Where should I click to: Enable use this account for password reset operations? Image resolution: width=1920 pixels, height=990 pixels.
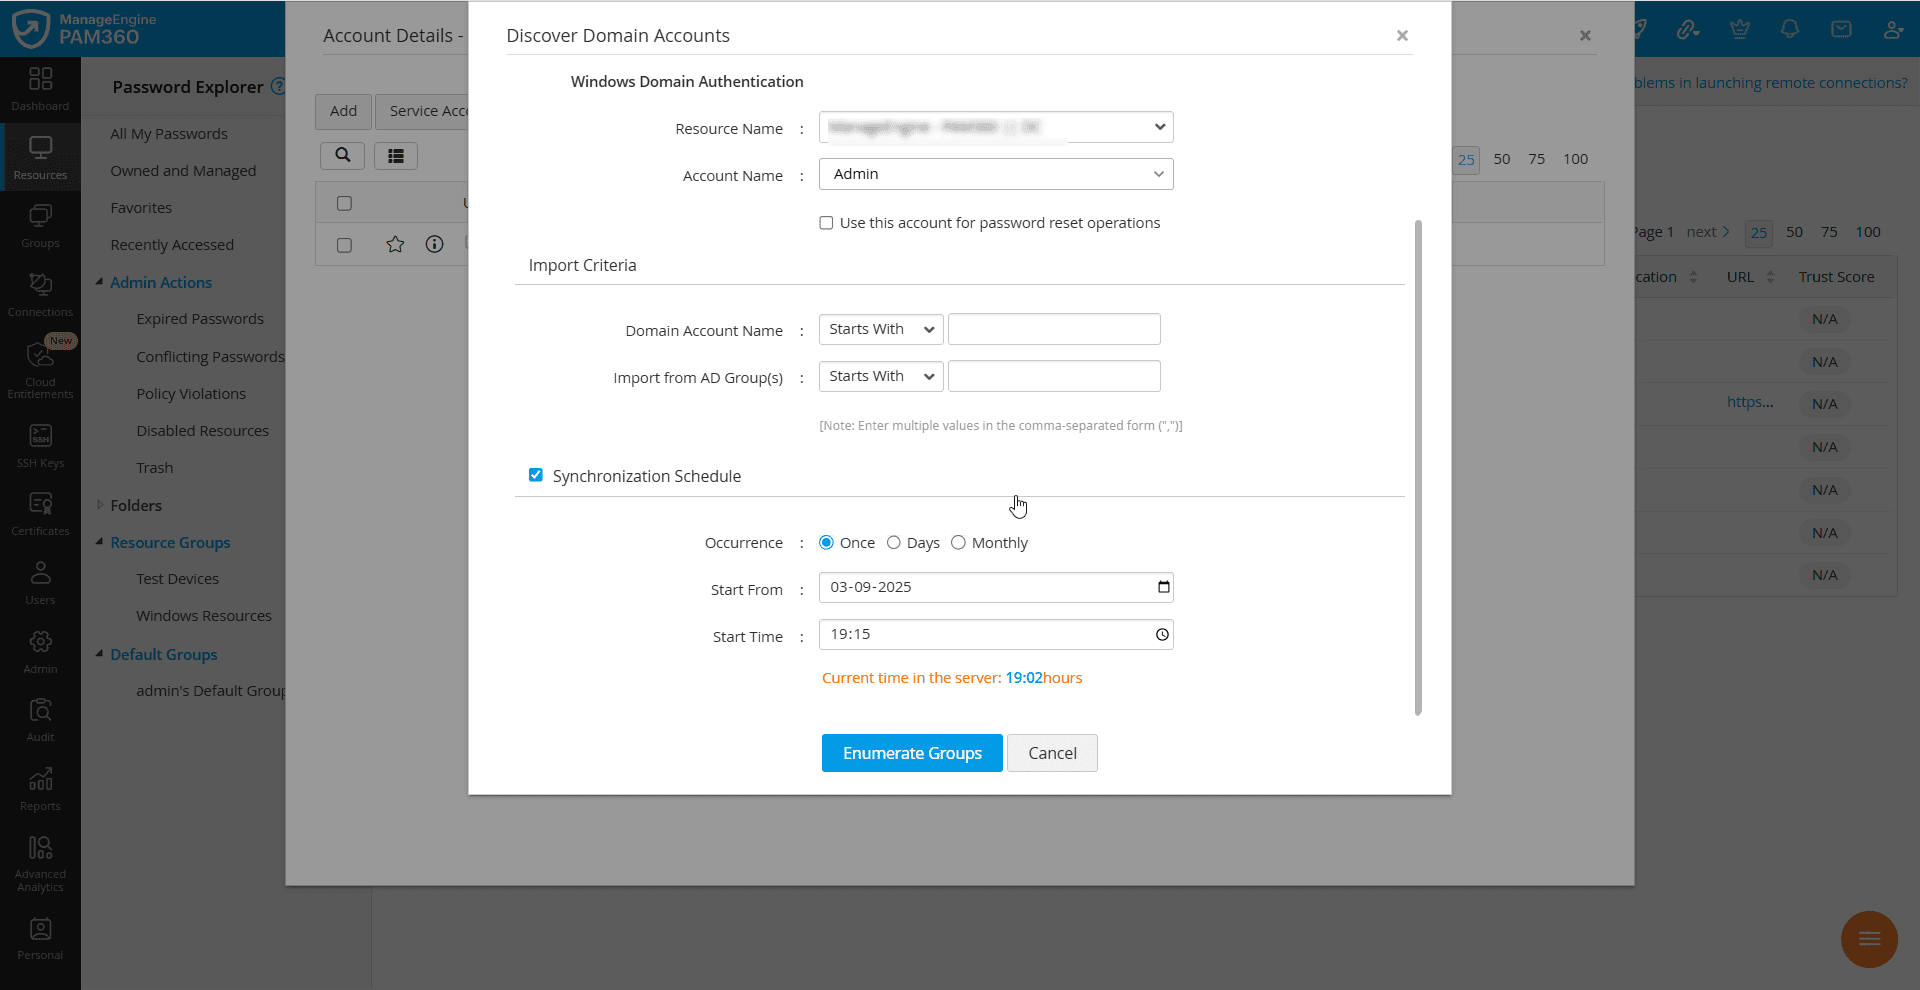click(x=826, y=222)
